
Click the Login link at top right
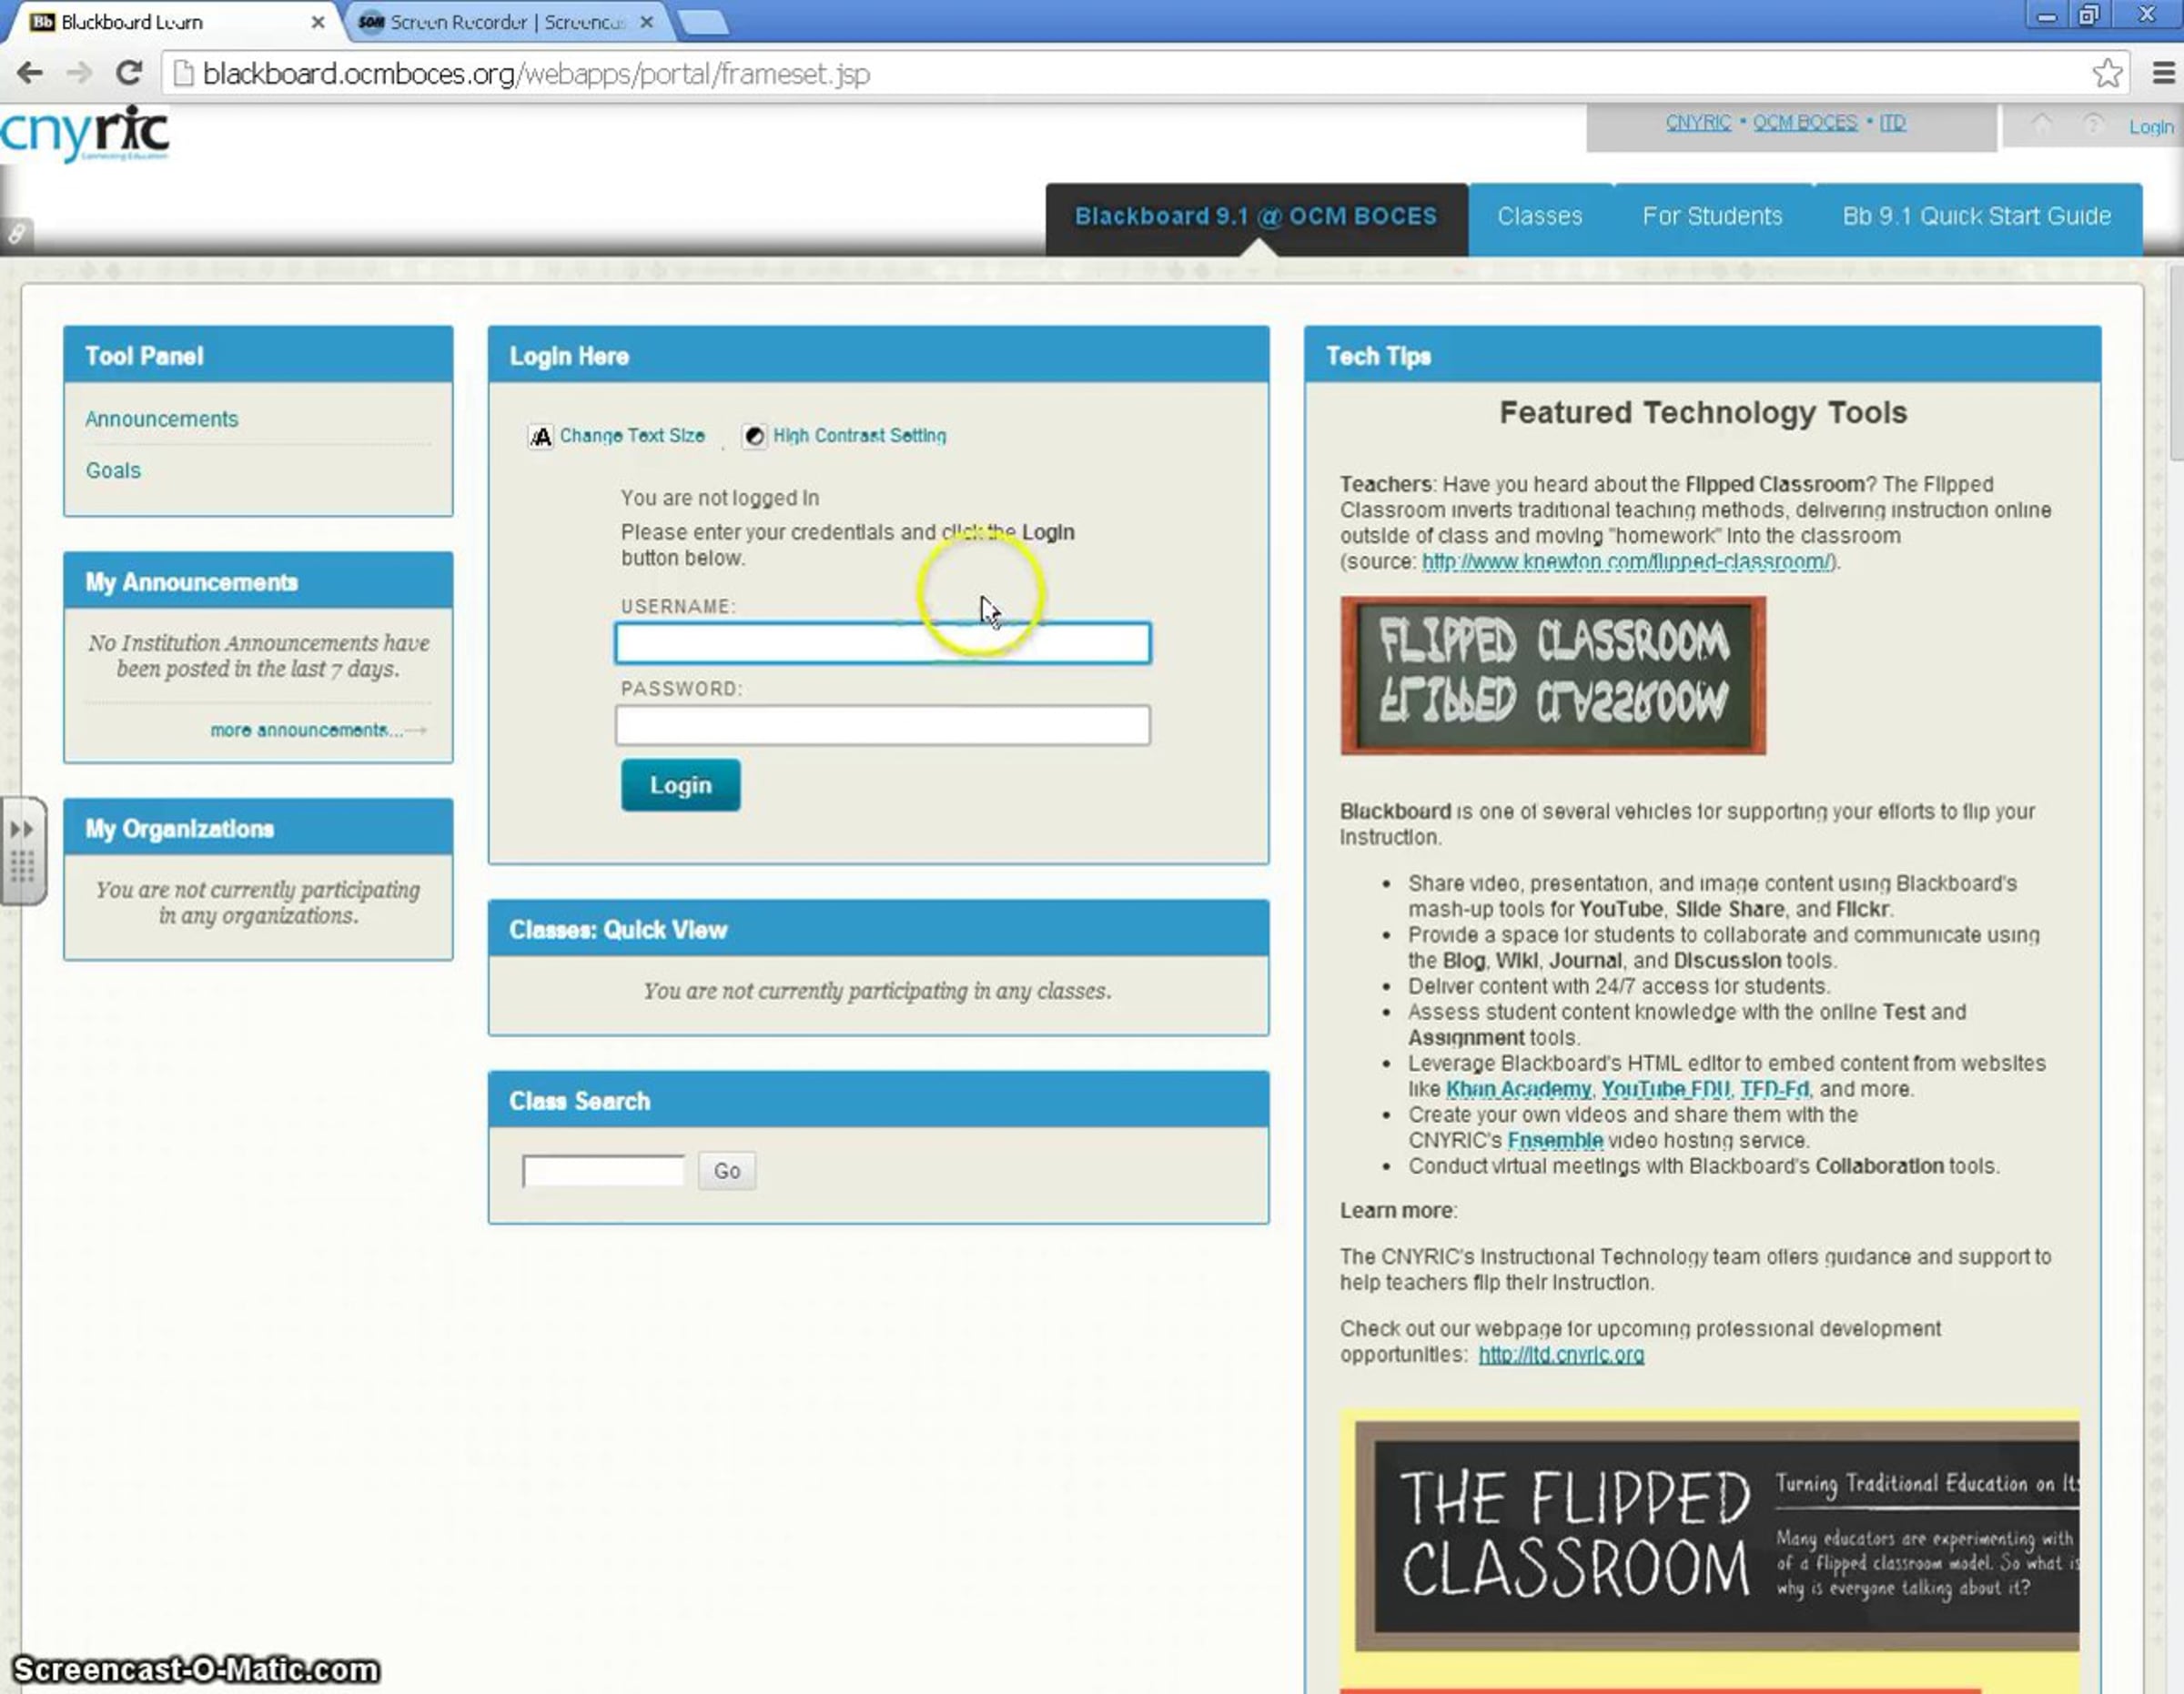(2151, 127)
